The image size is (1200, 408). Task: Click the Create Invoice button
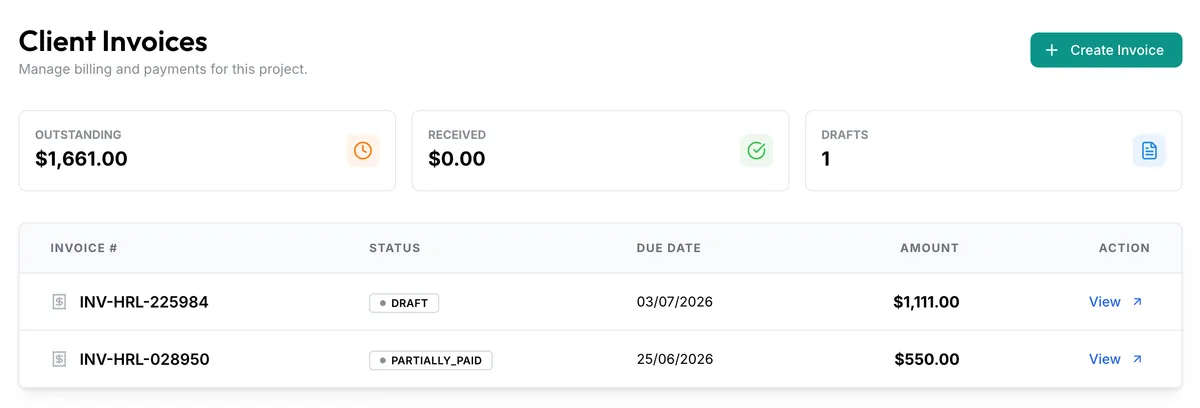1106,50
